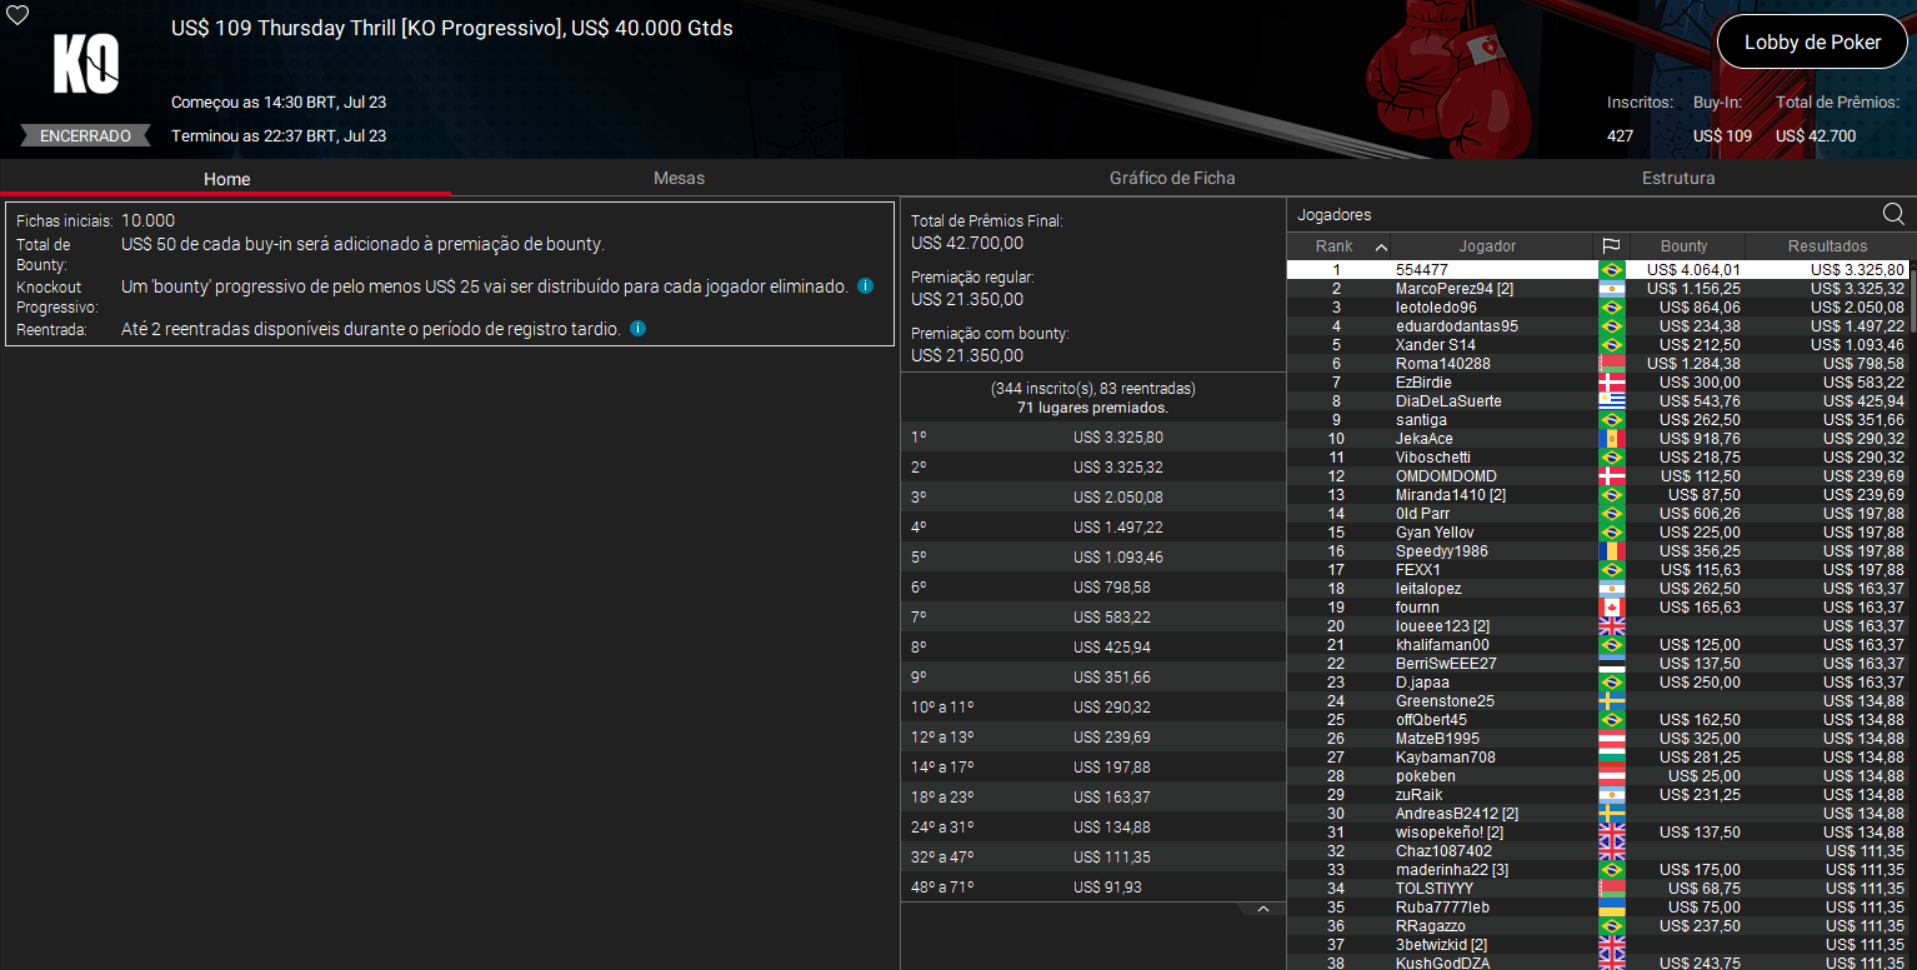
Task: Select player 3betwizkid [2] row
Action: (x=1597, y=945)
